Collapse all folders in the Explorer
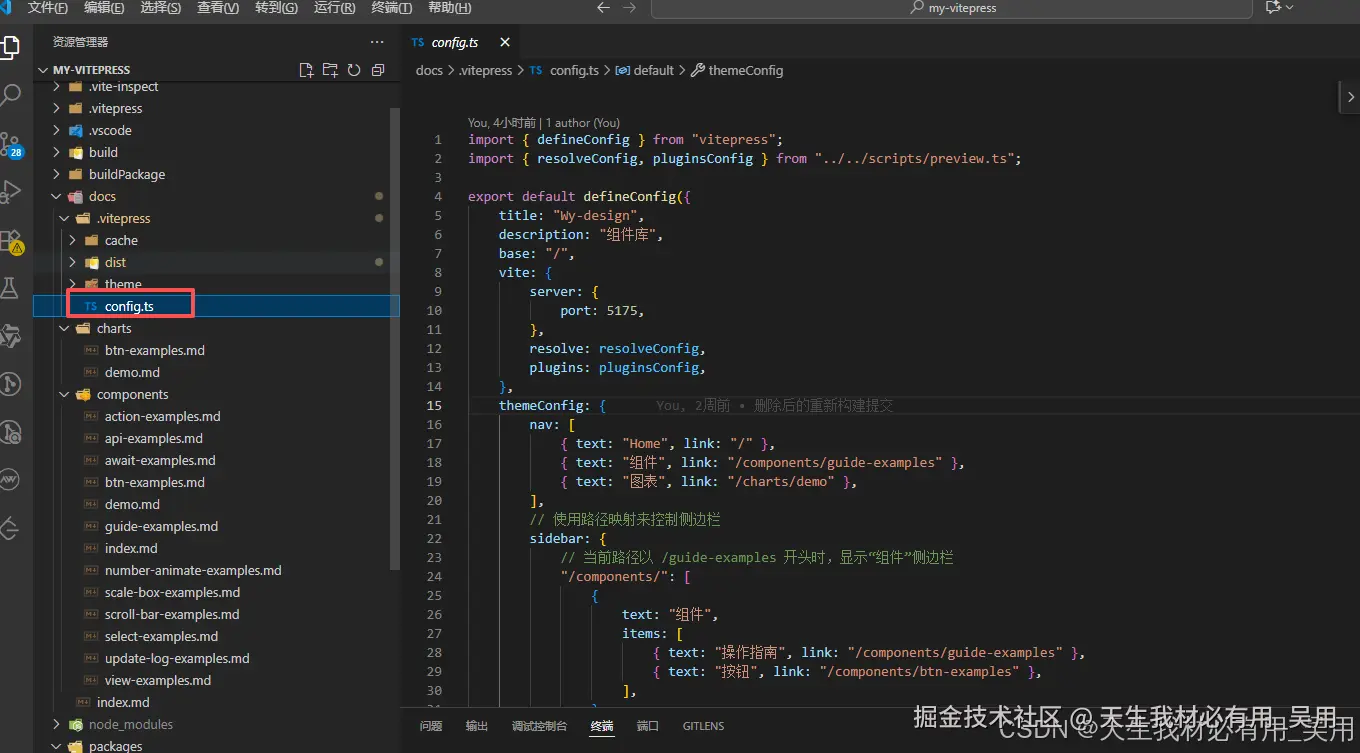 pos(378,69)
